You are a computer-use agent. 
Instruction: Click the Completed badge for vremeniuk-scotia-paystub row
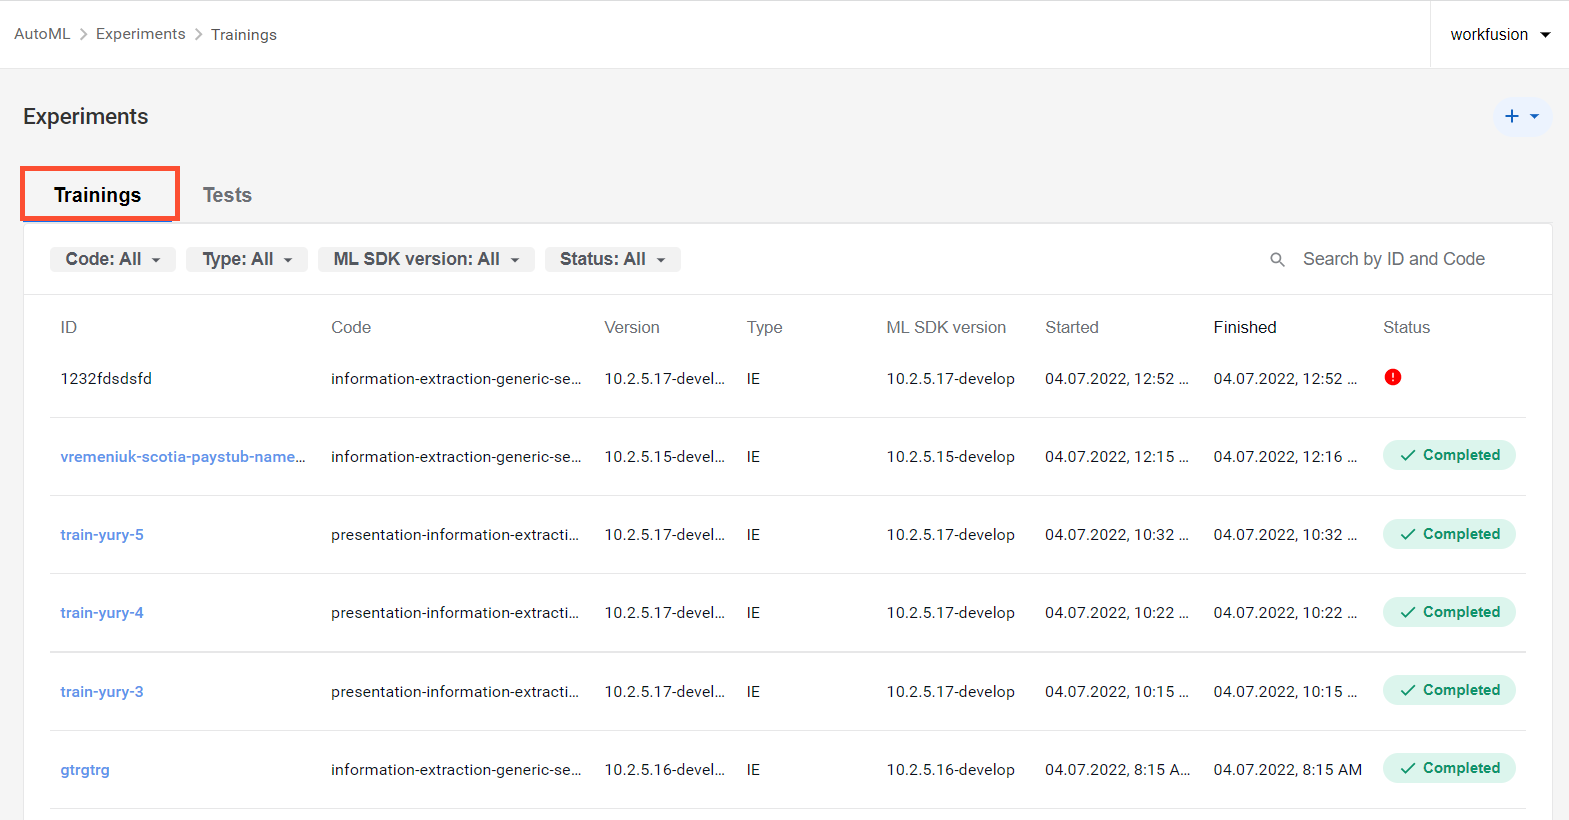pos(1449,455)
